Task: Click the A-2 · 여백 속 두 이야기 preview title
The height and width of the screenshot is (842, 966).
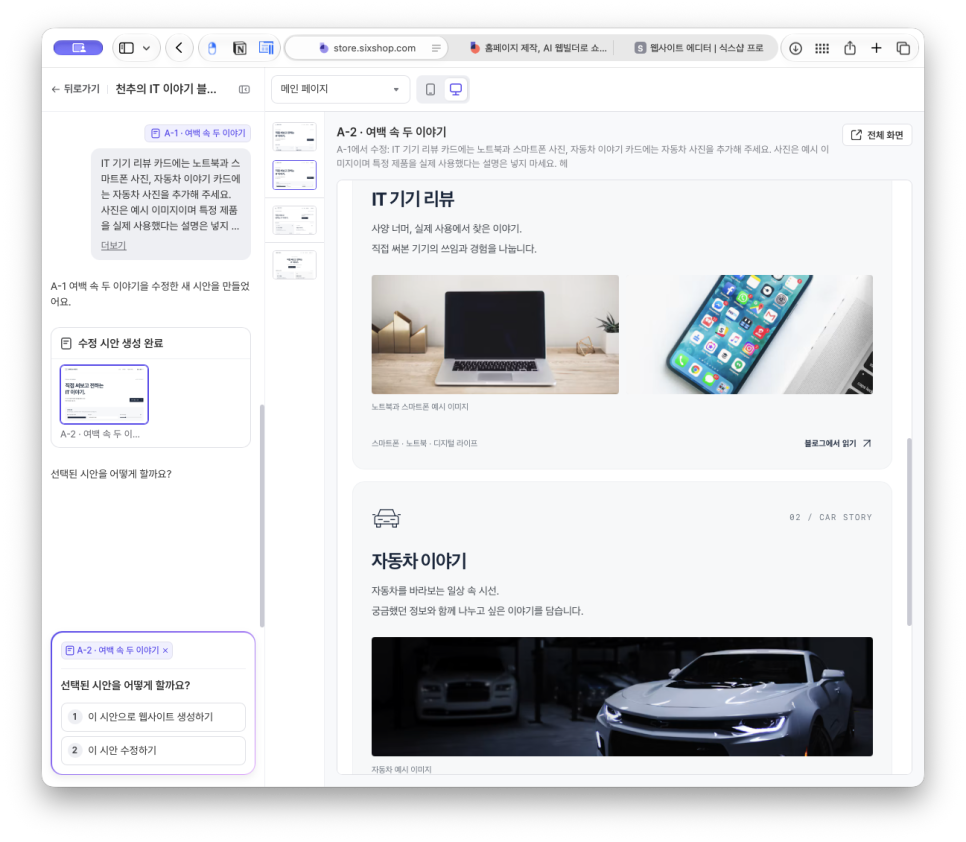Action: point(391,132)
